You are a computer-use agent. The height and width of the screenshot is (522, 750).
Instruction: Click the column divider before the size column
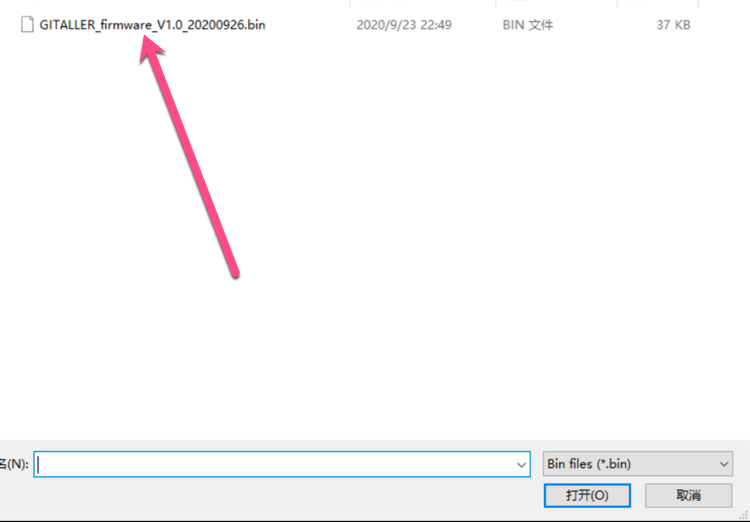pos(617,4)
